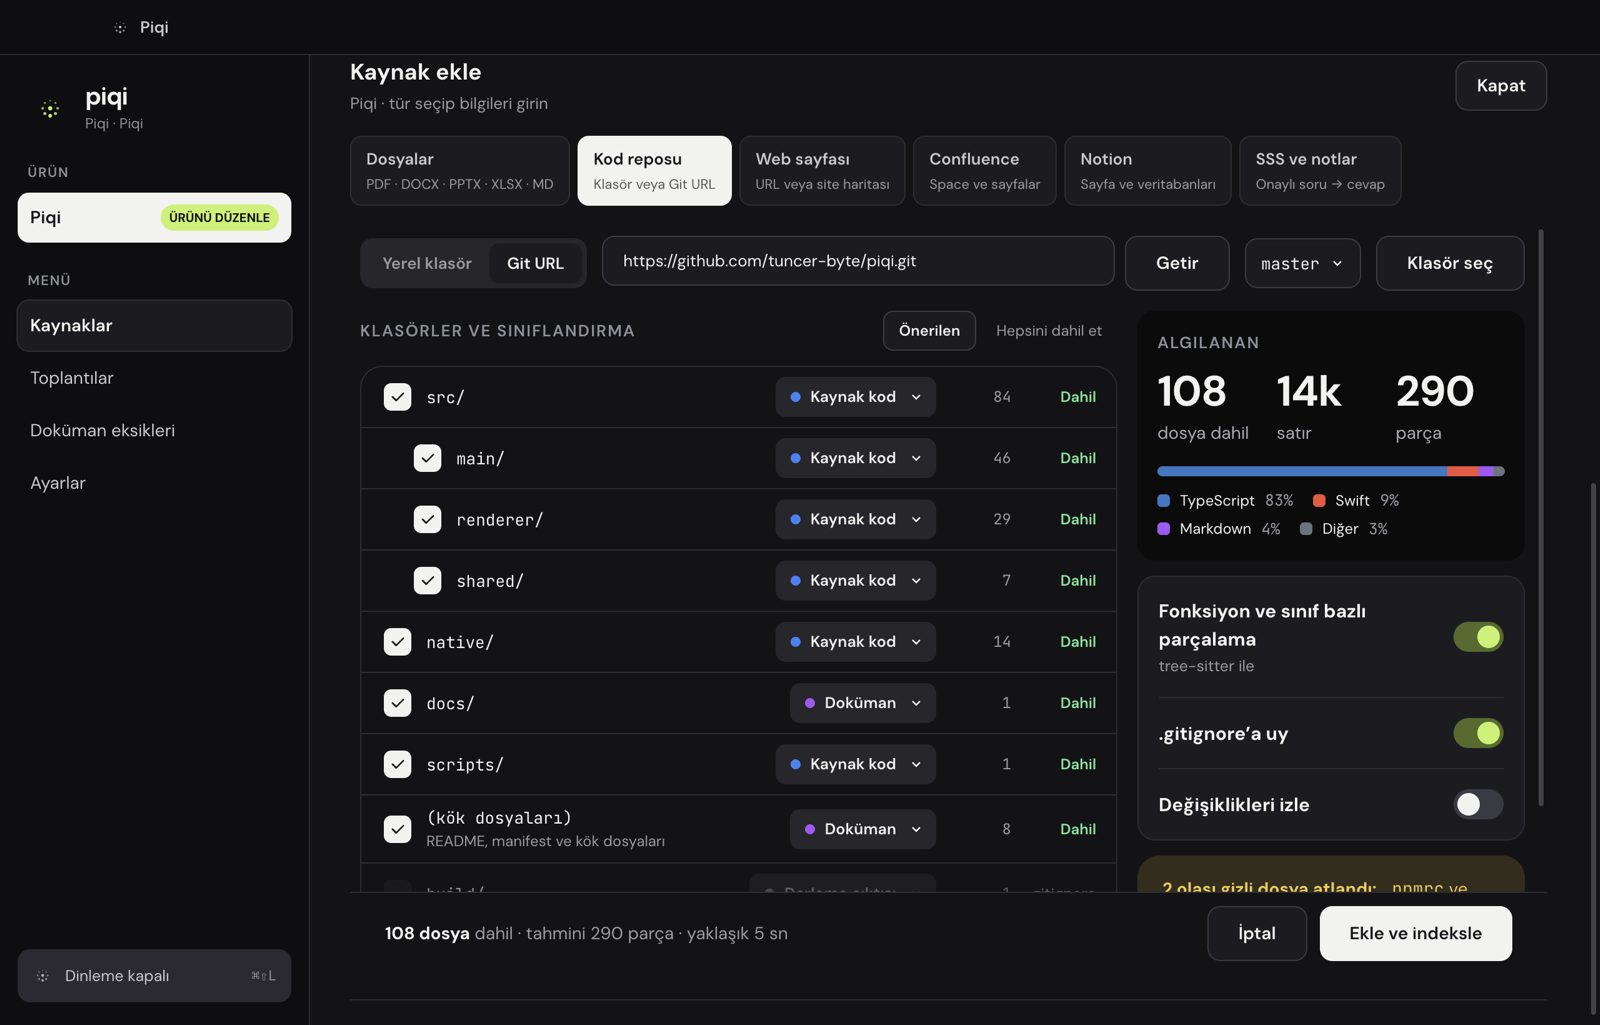1600x1025 pixels.
Task: Click the Dinleme kapalı status icon
Action: click(43, 976)
